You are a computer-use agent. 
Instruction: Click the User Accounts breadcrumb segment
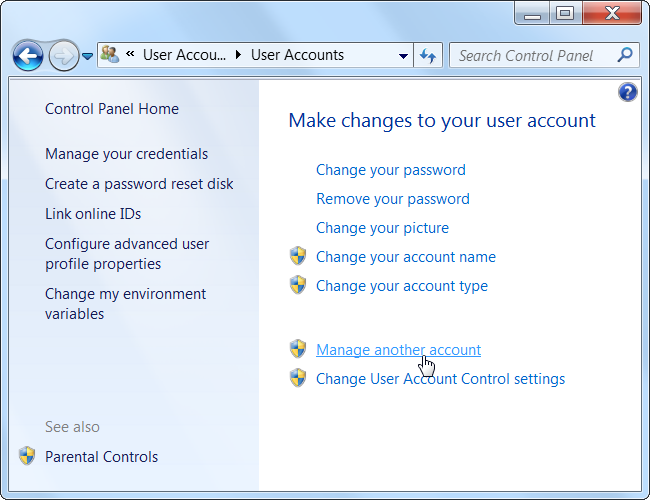point(297,56)
